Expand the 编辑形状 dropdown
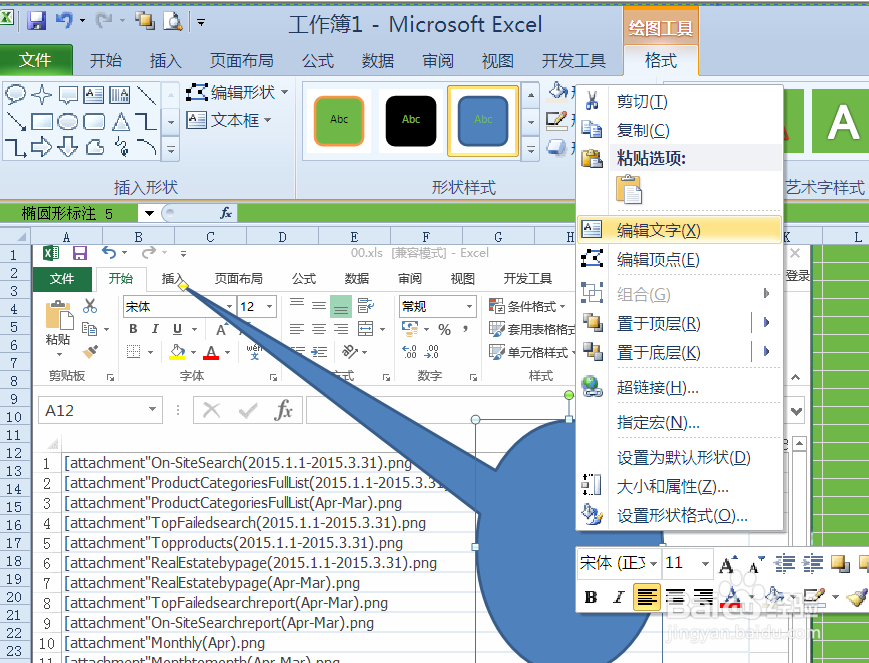 click(285, 92)
